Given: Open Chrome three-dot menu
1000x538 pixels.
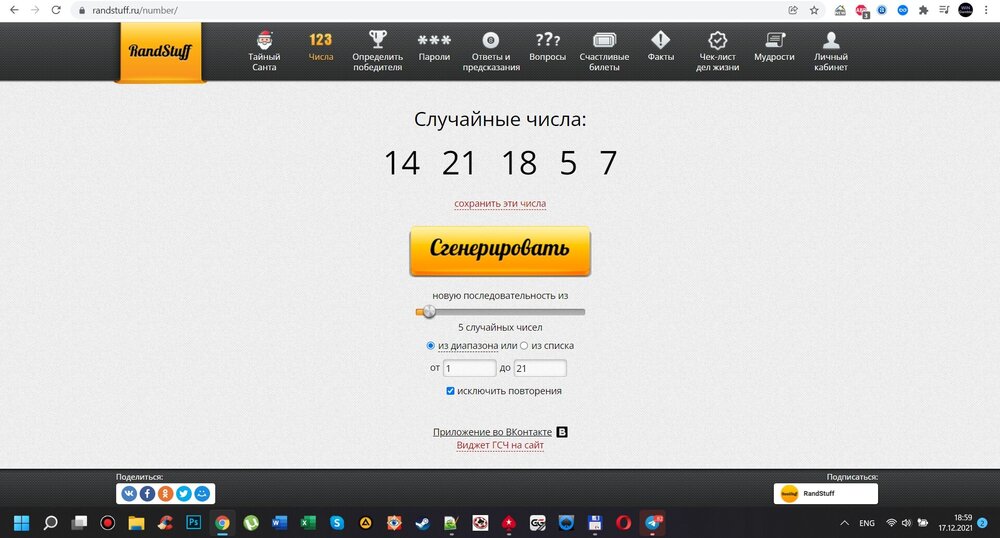Looking at the screenshot, I should coord(987,10).
